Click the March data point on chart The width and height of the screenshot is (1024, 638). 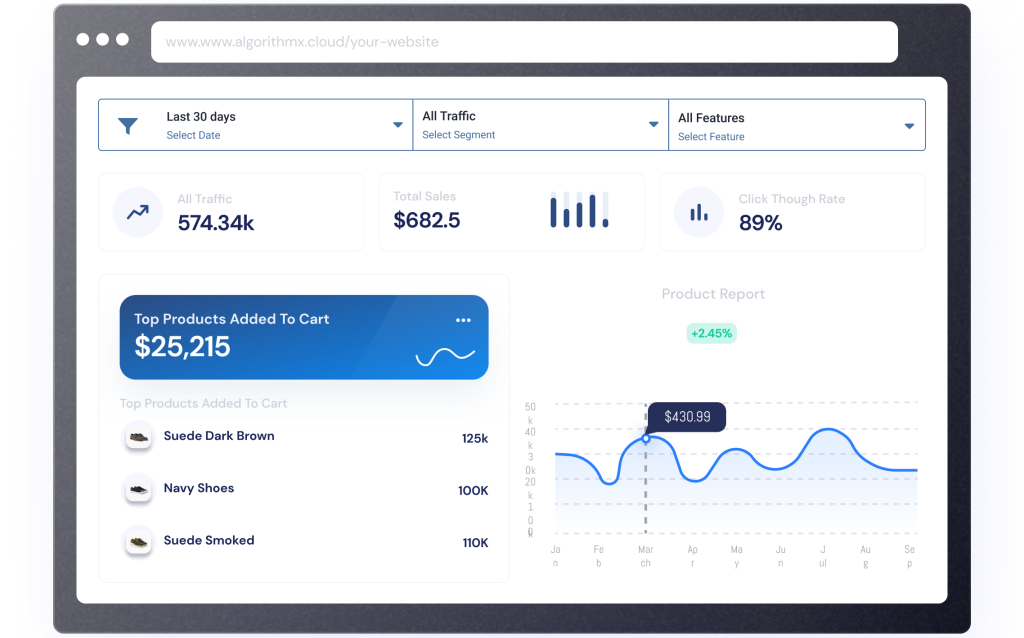(646, 438)
